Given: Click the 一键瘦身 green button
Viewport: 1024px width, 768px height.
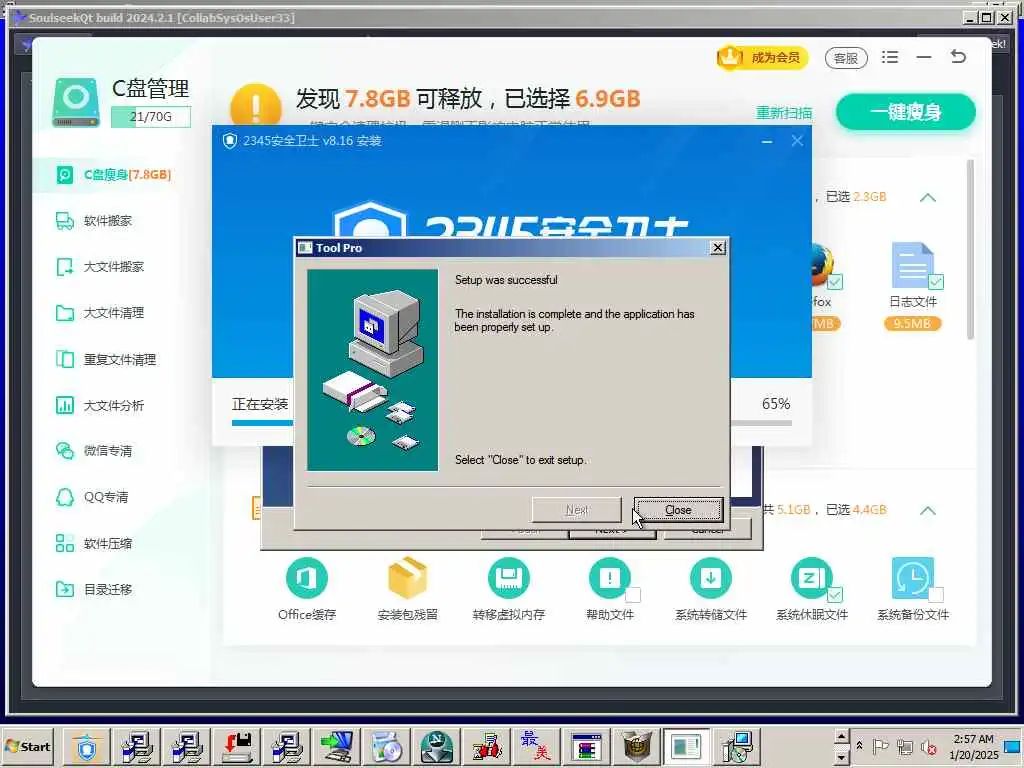Looking at the screenshot, I should pyautogui.click(x=905, y=112).
